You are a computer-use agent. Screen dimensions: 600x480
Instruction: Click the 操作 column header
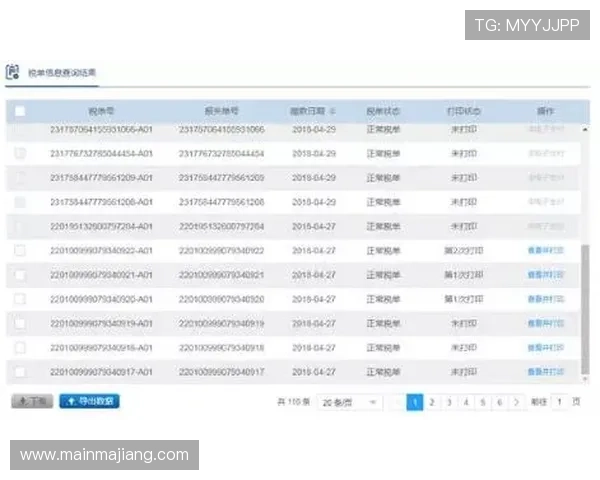click(546, 111)
